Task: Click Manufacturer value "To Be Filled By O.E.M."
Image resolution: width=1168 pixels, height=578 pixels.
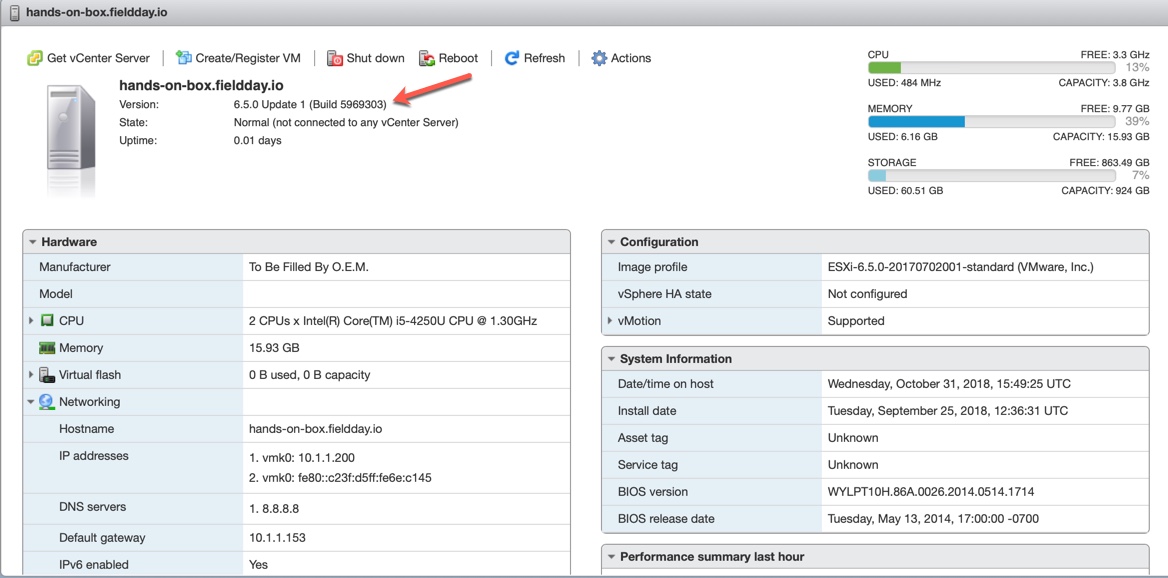Action: point(310,267)
